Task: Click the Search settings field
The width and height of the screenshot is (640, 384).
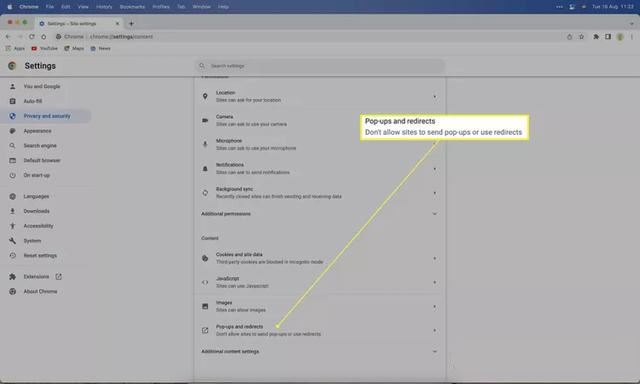Action: [x=320, y=66]
